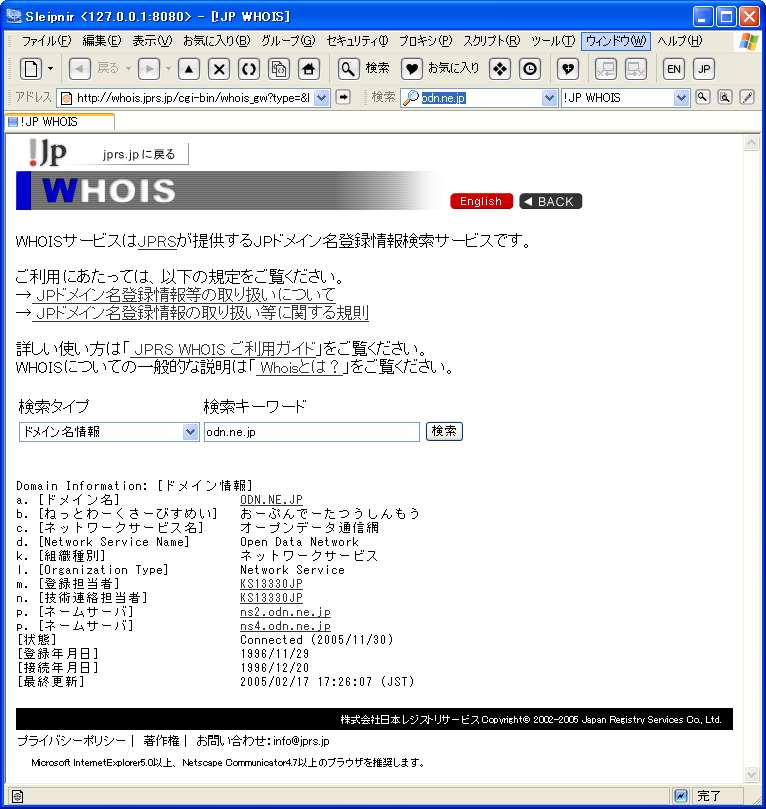
Task: Open the ウィンドウ(W) menu
Action: (x=616, y=41)
